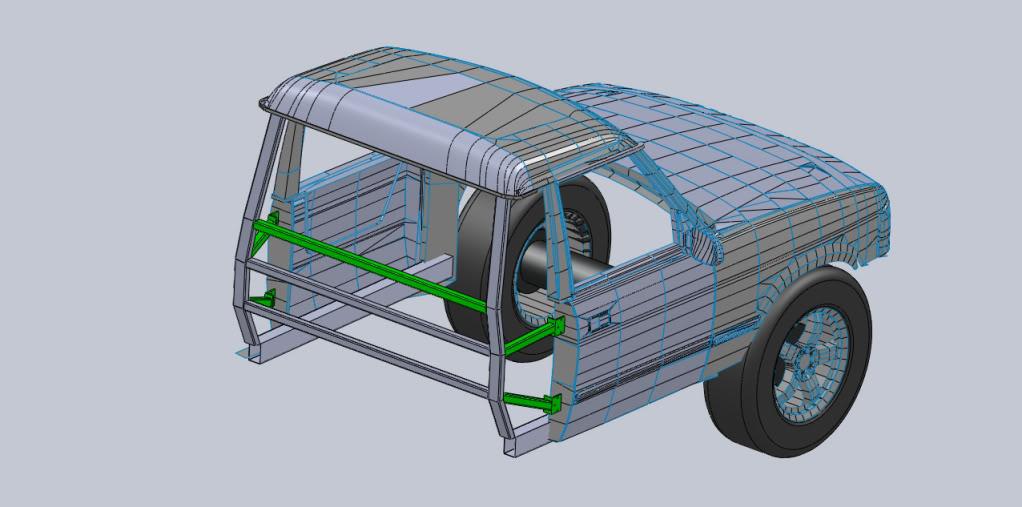Click the small green bracket on the far frame pillar
This screenshot has width=1022, height=507.
pos(265,299)
